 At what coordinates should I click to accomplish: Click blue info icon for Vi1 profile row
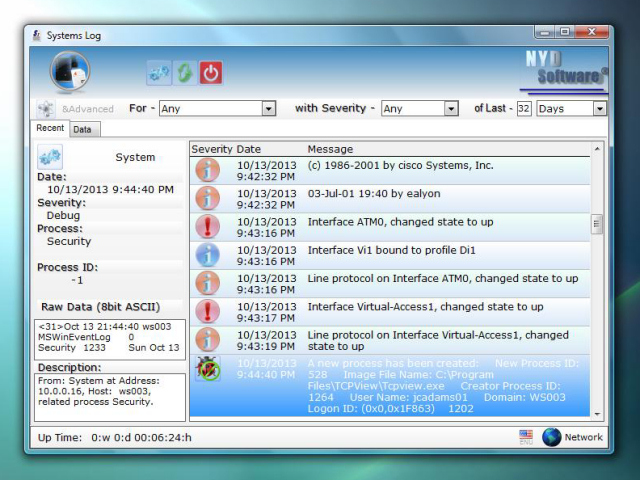click(x=207, y=255)
